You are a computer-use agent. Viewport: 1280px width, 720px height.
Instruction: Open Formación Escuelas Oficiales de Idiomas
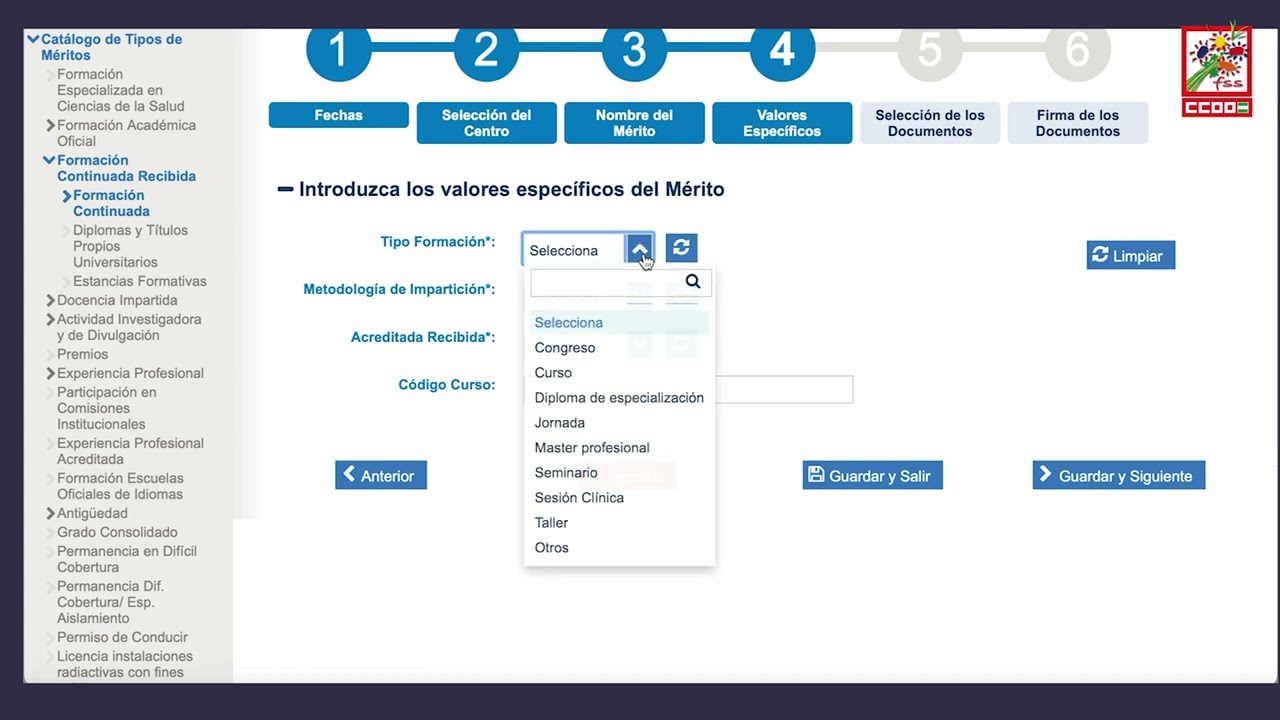pos(120,486)
